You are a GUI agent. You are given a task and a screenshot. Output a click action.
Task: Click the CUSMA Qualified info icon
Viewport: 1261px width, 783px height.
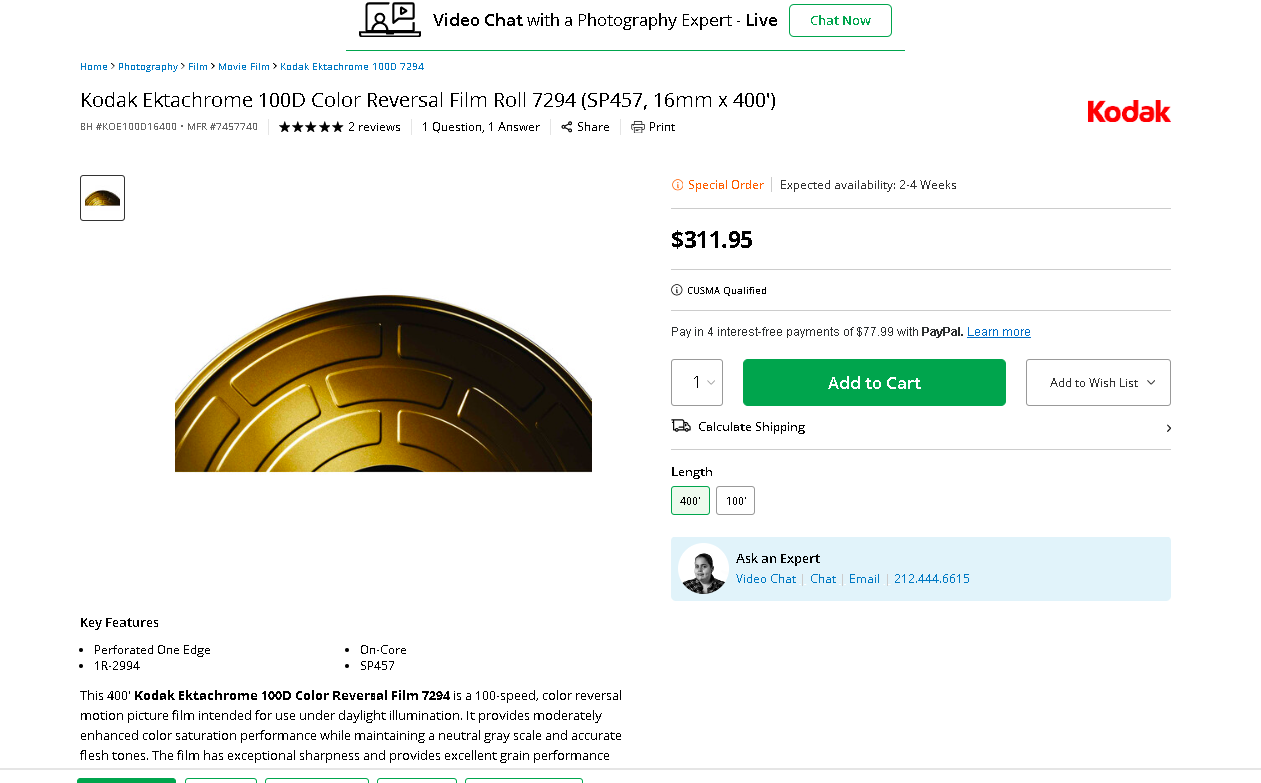tap(677, 291)
